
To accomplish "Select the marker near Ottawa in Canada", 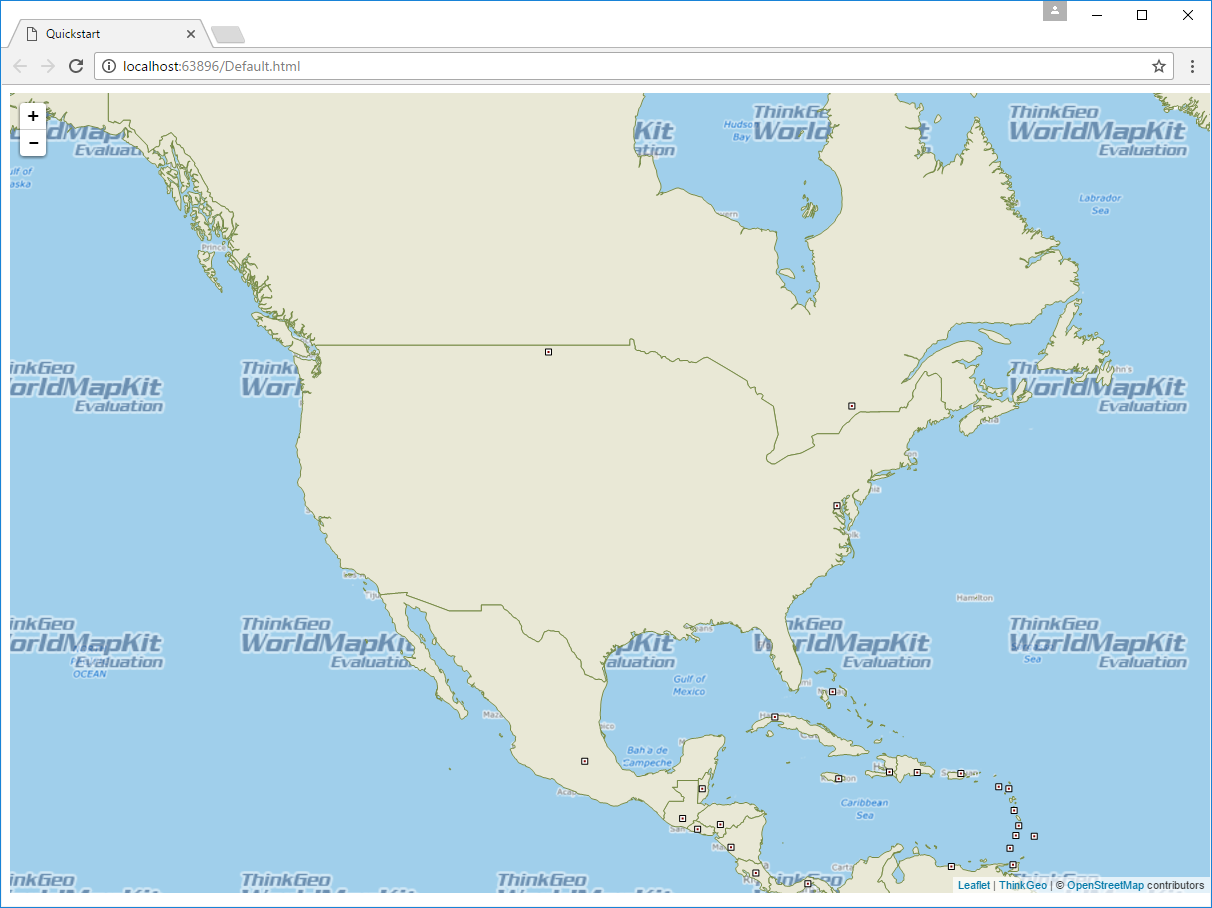I will (x=851, y=406).
